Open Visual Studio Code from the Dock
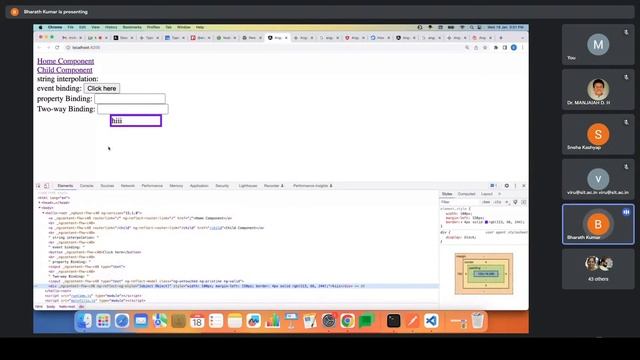The width and height of the screenshot is (640, 360). coord(431,321)
